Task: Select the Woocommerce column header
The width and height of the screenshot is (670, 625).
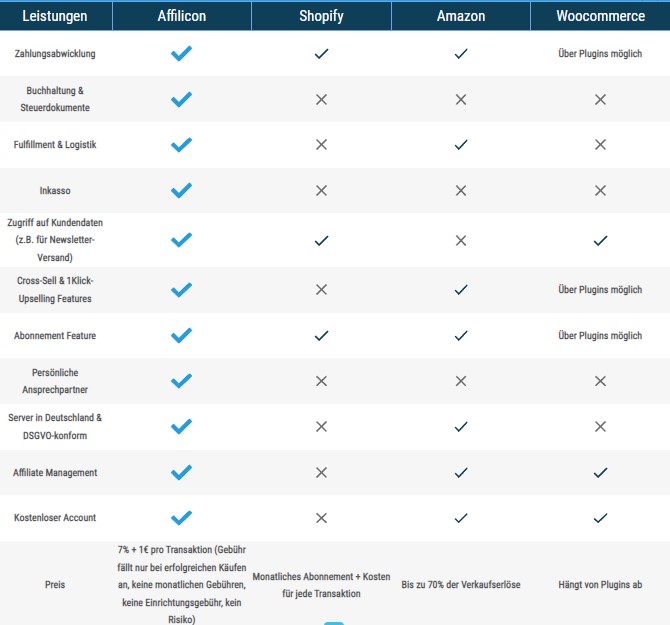Action: pos(600,16)
